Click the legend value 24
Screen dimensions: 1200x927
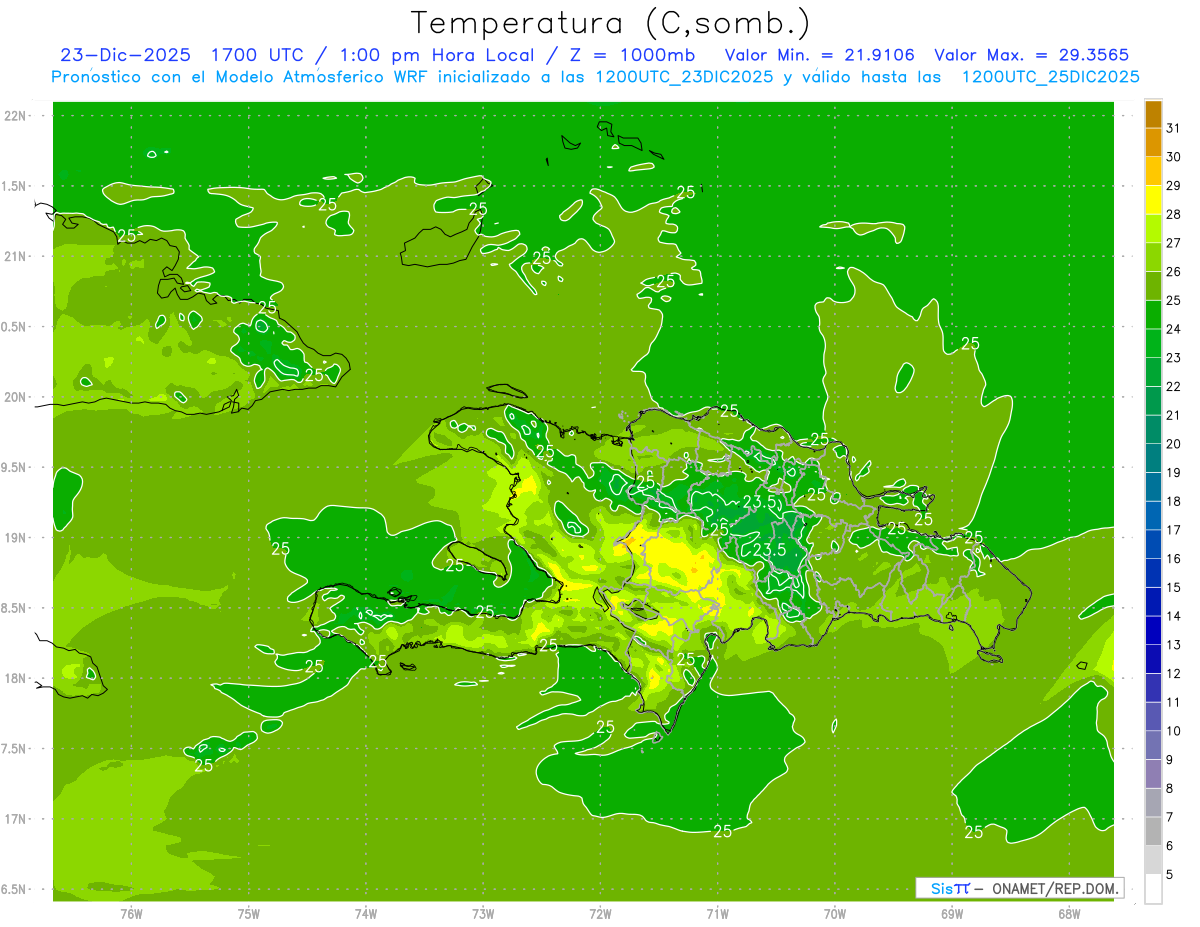pyautogui.click(x=1174, y=329)
